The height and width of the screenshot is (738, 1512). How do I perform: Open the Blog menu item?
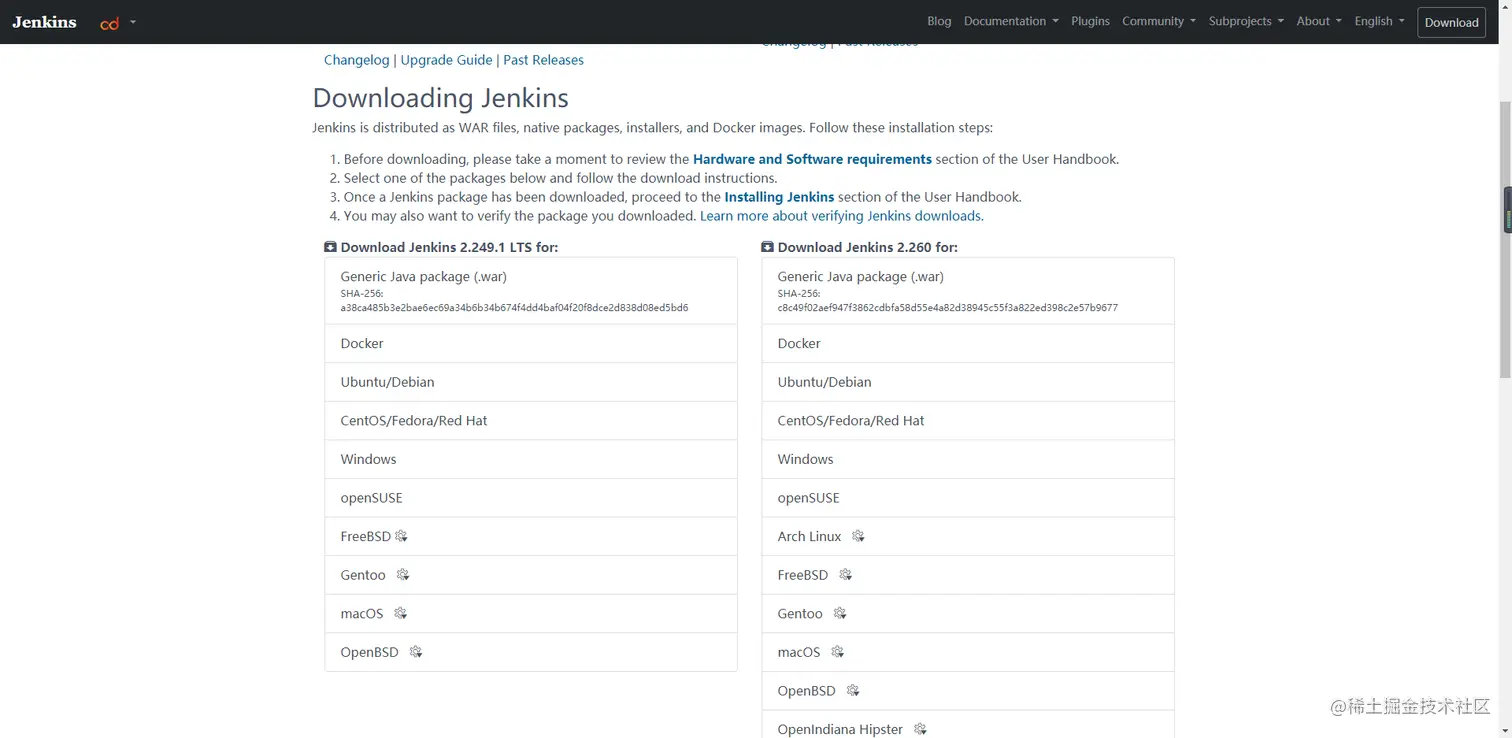[x=939, y=21]
